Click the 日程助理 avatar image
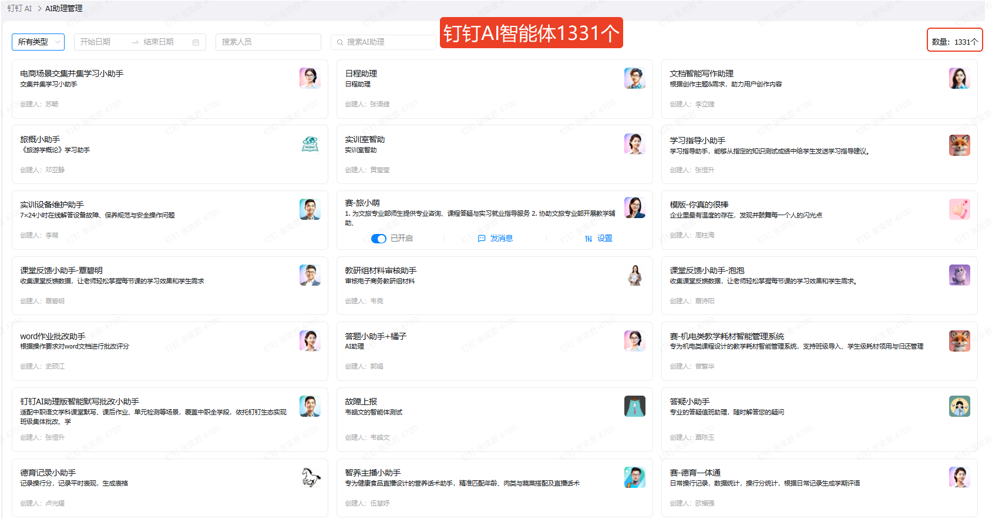The height and width of the screenshot is (522, 992). point(634,78)
